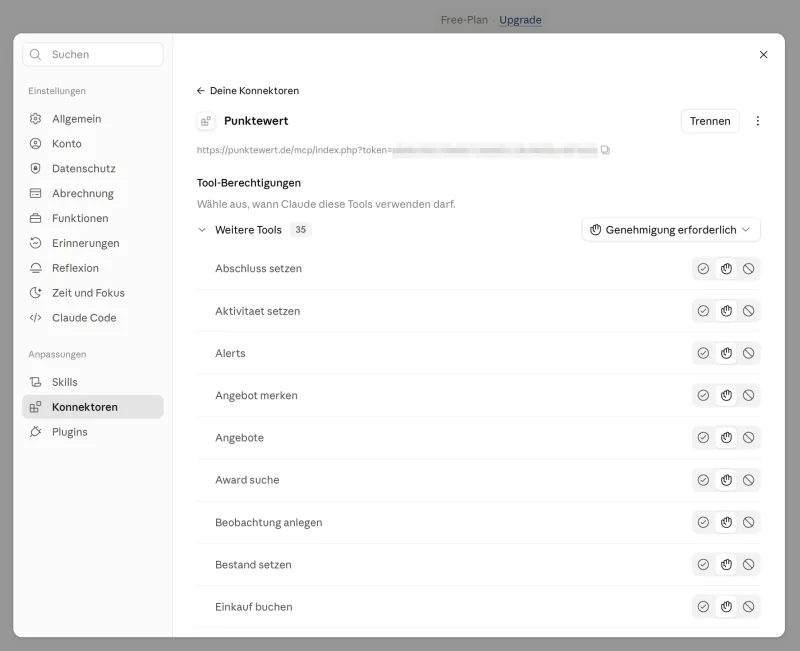Always allow Beobachtung anlegen
Viewport: 800px width, 651px height.
703,522
